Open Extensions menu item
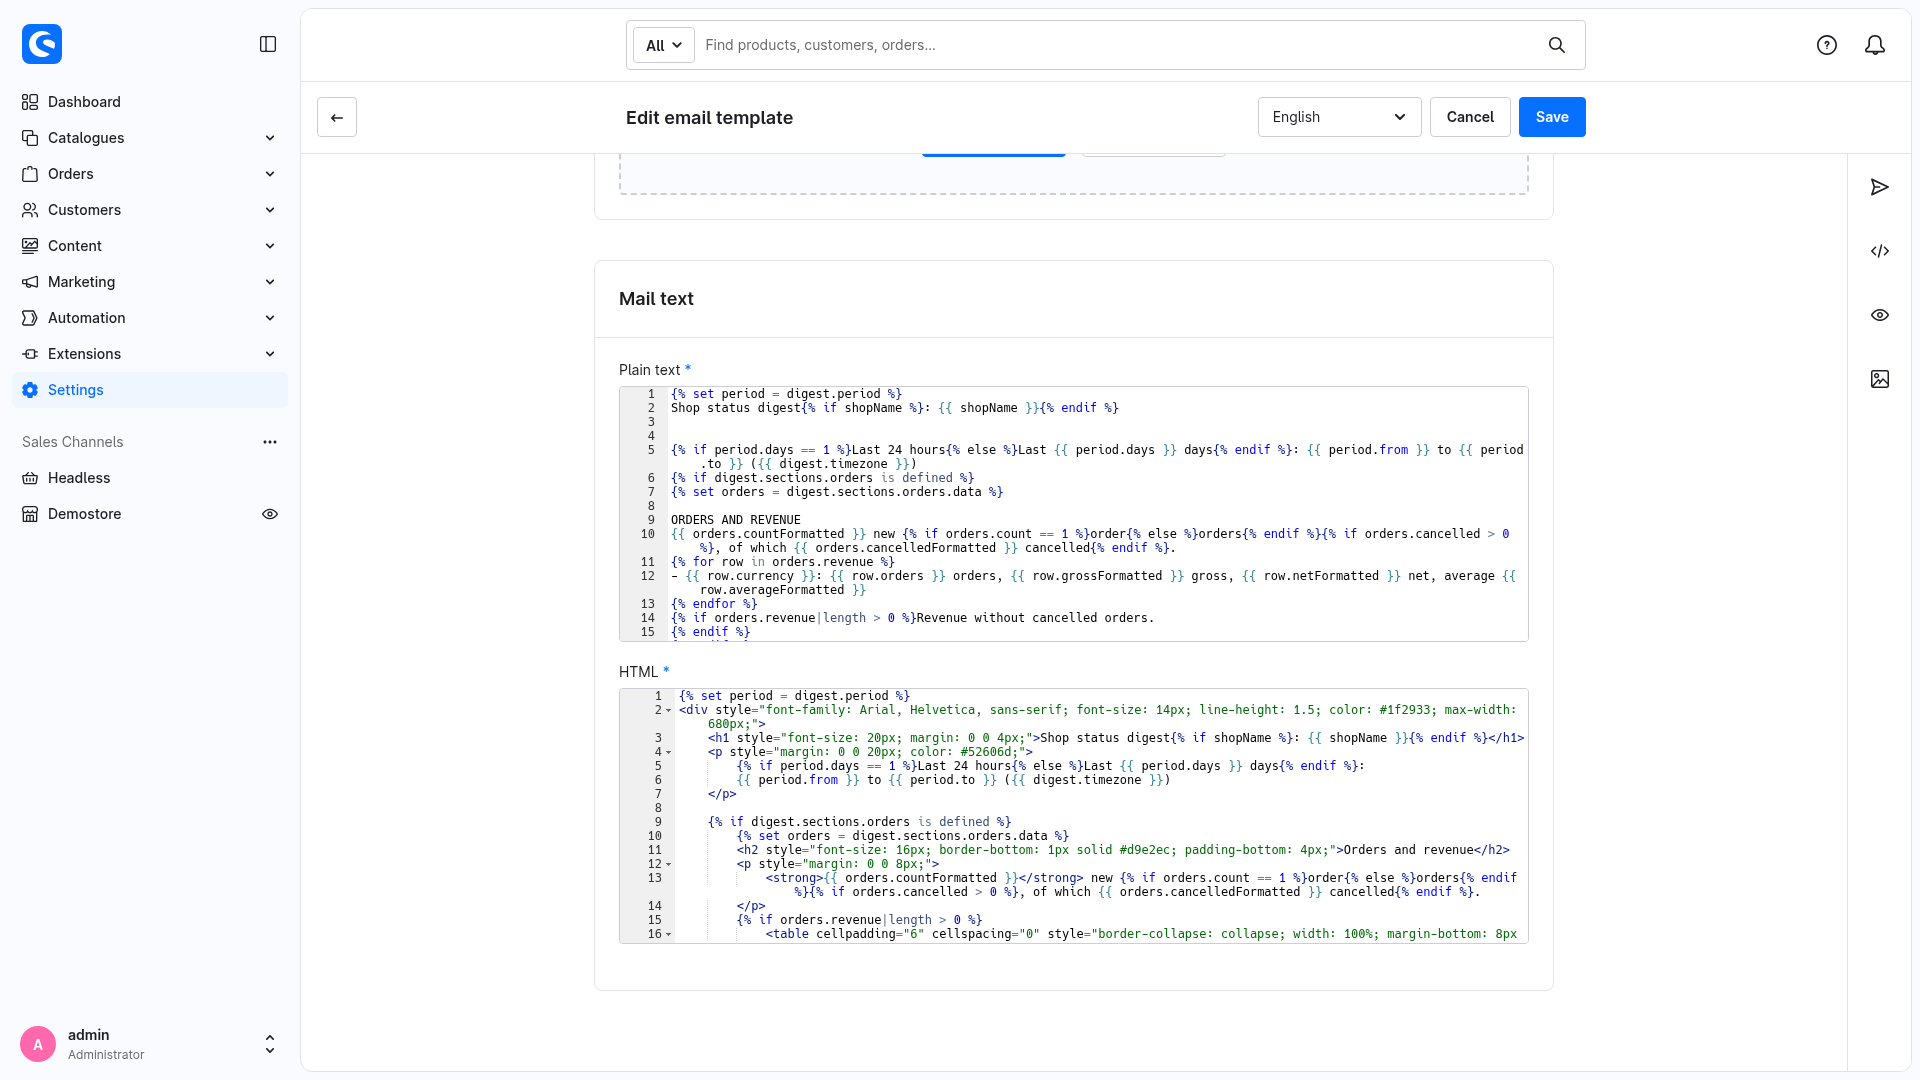The height and width of the screenshot is (1080, 1920). point(150,354)
